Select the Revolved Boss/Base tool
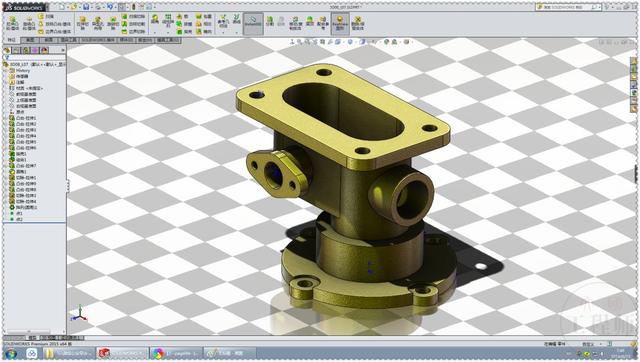640x362 pixels. coord(29,24)
